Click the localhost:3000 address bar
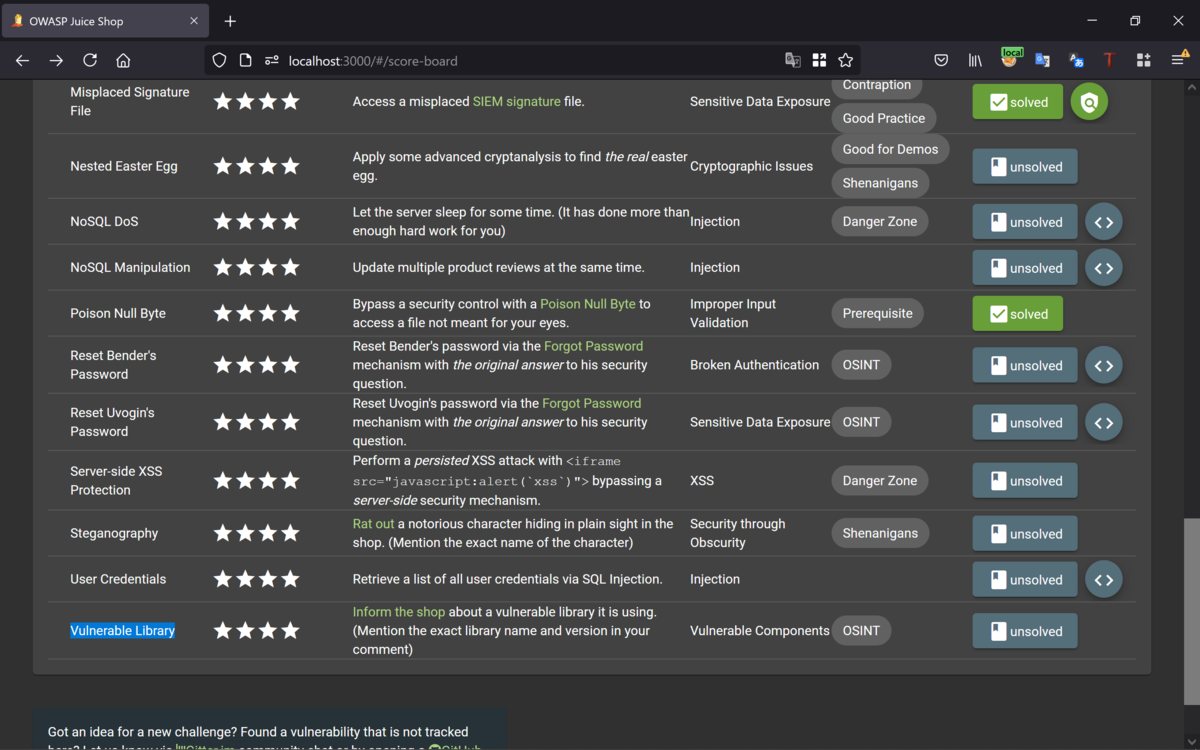This screenshot has height=750, width=1200. tap(530, 60)
